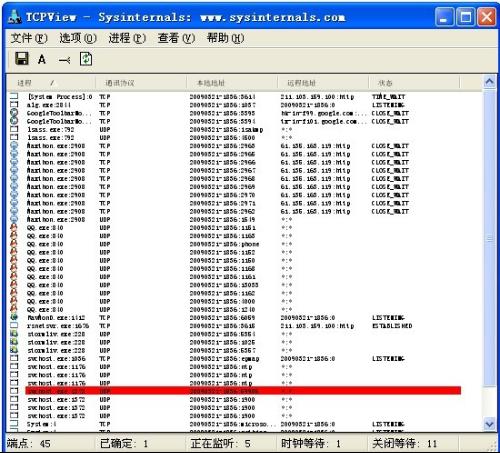Screen dimensions: 500x453
Task: Toggle the show unconnected endpoints icon
Action: point(64,60)
